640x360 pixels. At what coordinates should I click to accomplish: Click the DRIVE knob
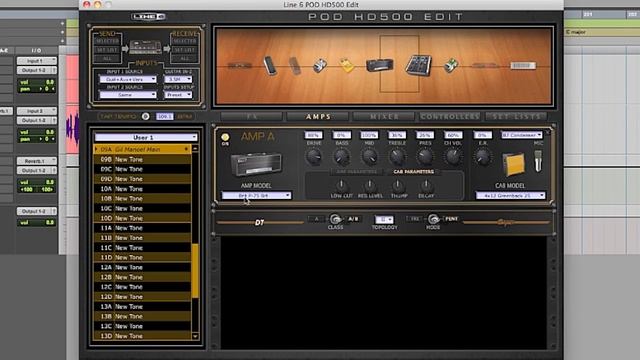pos(313,157)
